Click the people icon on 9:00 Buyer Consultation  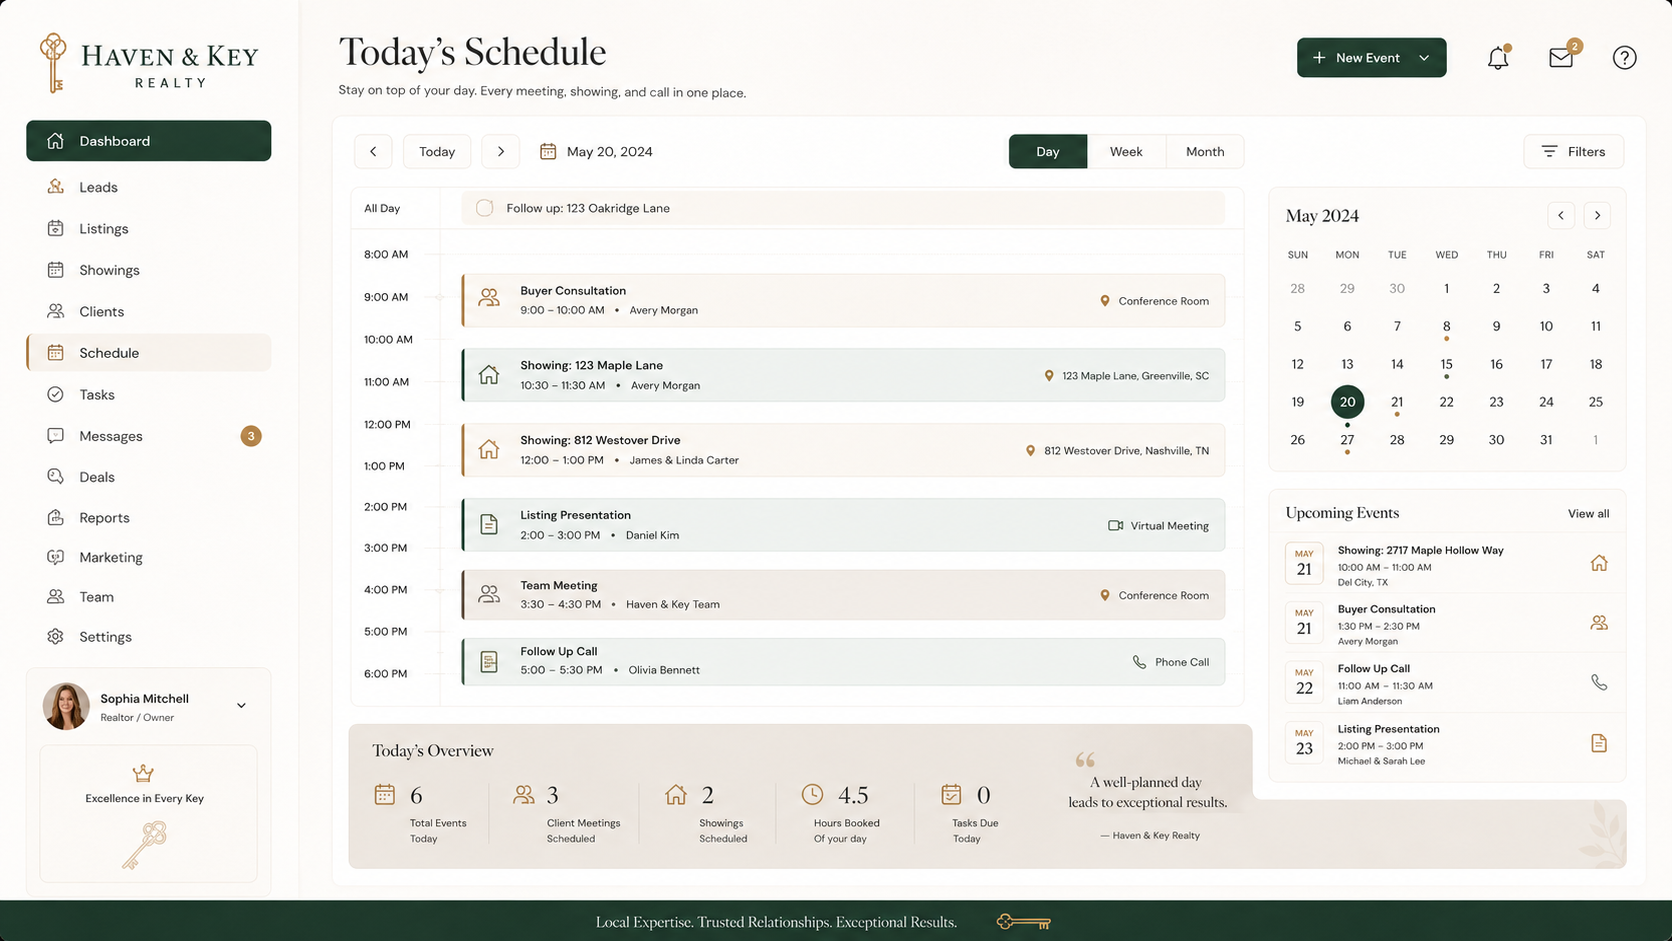(489, 298)
